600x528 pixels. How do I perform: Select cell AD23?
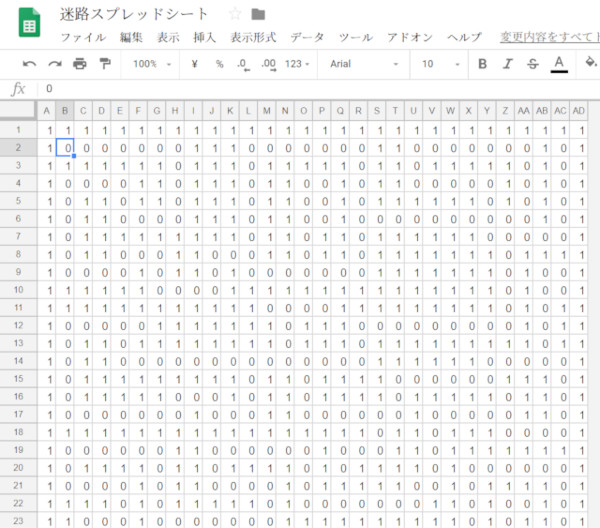click(x=579, y=521)
